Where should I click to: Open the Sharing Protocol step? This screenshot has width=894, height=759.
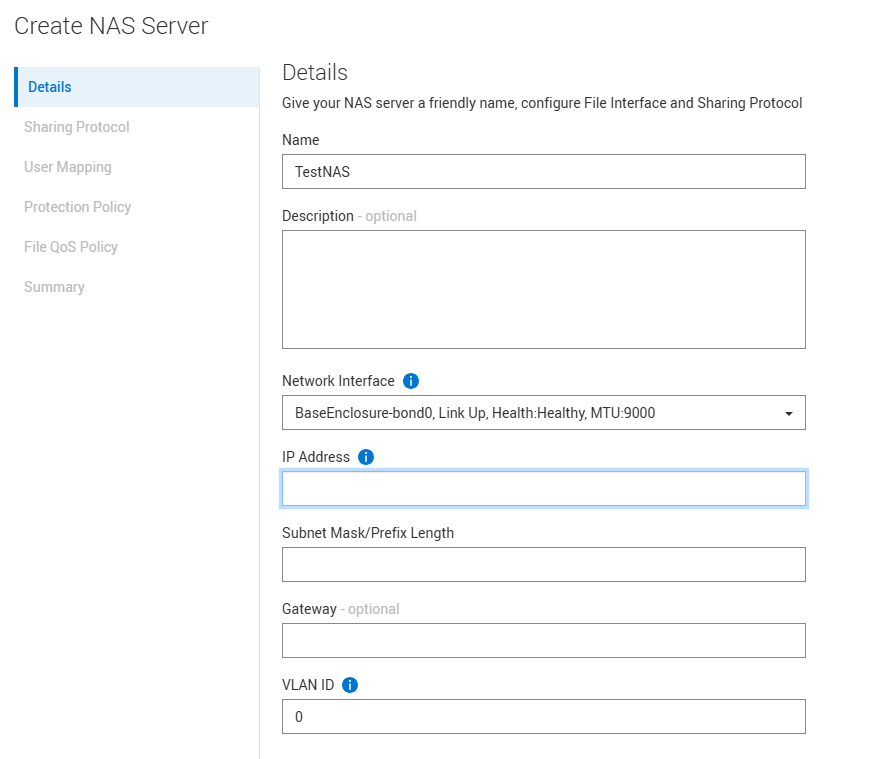[76, 127]
